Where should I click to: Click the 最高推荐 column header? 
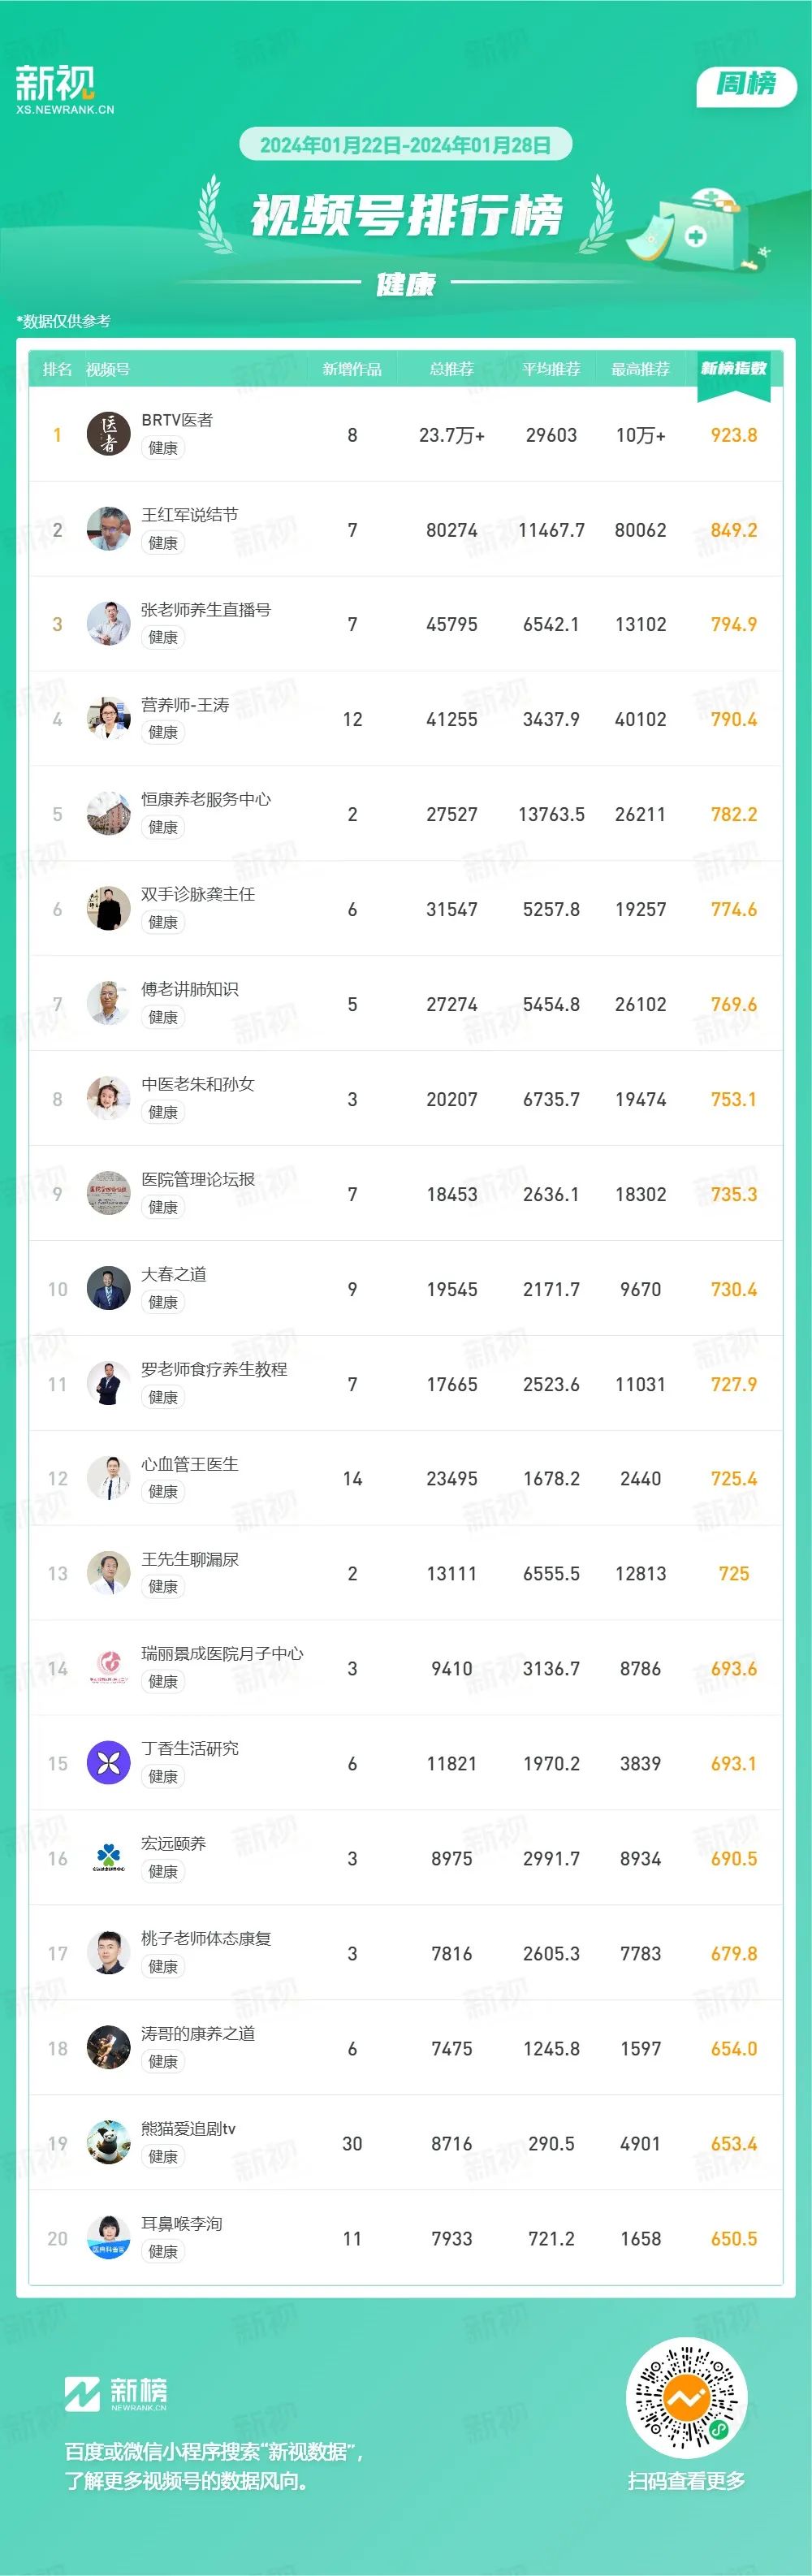(x=640, y=369)
